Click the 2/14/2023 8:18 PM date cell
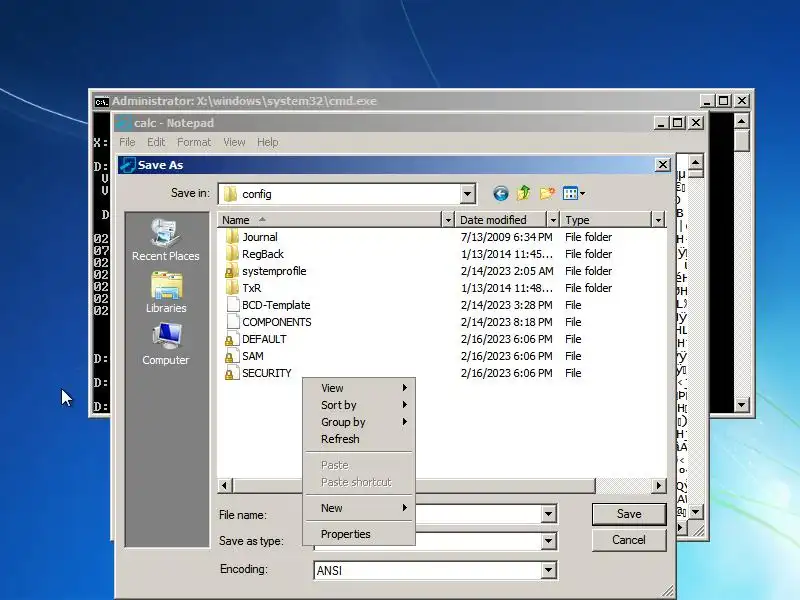Viewport: 800px width, 600px height. pyautogui.click(x=507, y=322)
